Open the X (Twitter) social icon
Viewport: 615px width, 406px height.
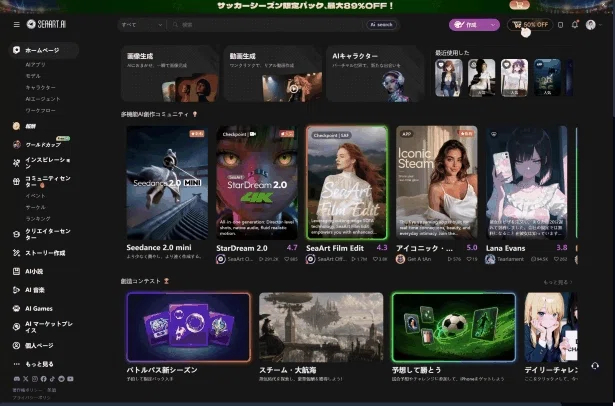click(25, 379)
